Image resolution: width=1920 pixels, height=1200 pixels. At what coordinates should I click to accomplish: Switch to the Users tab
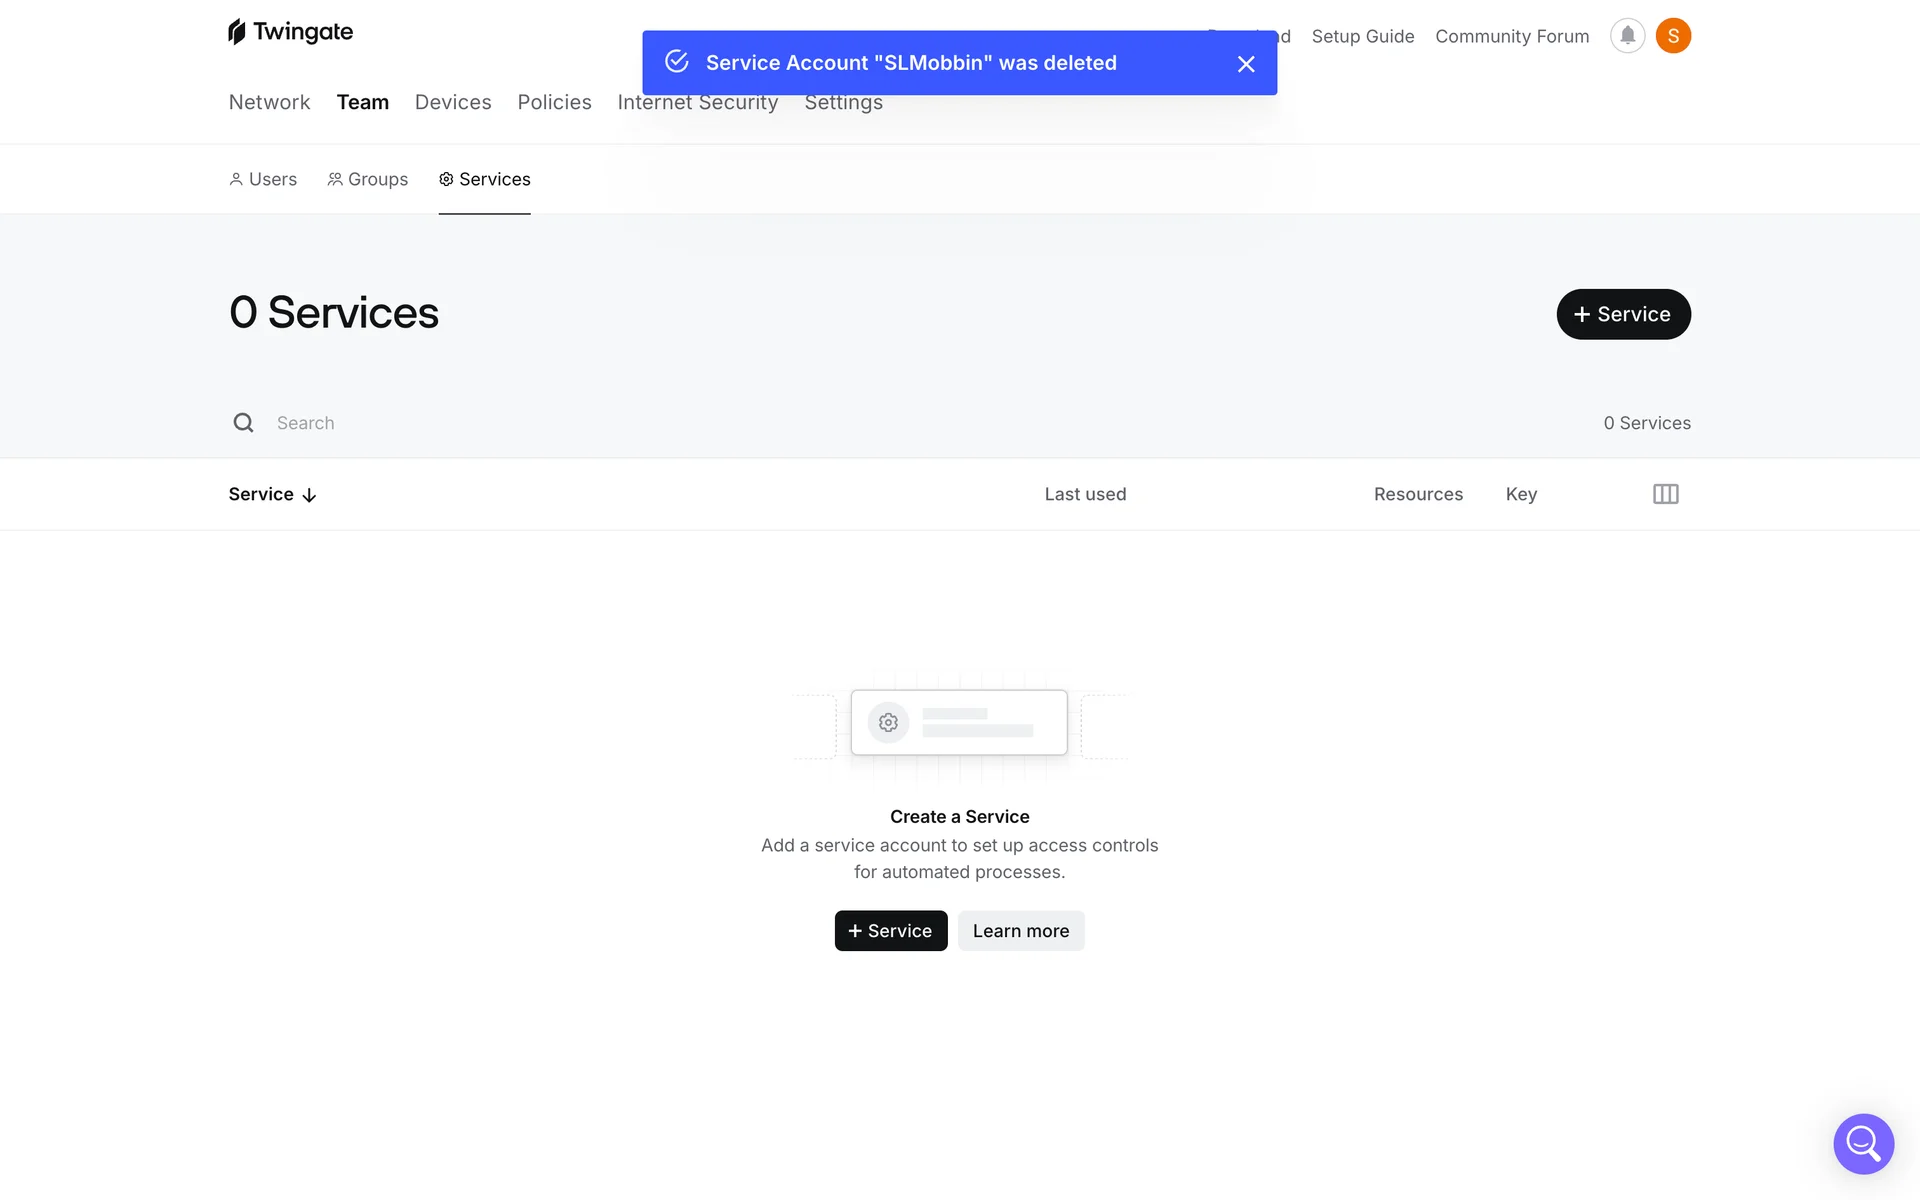coord(263,179)
